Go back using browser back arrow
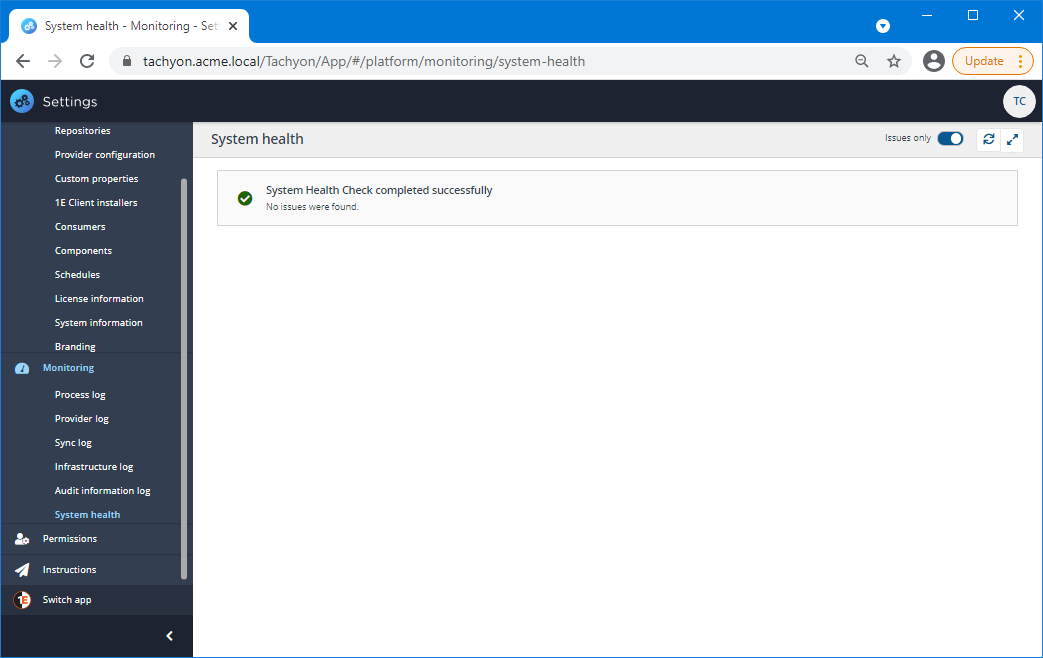 23,61
